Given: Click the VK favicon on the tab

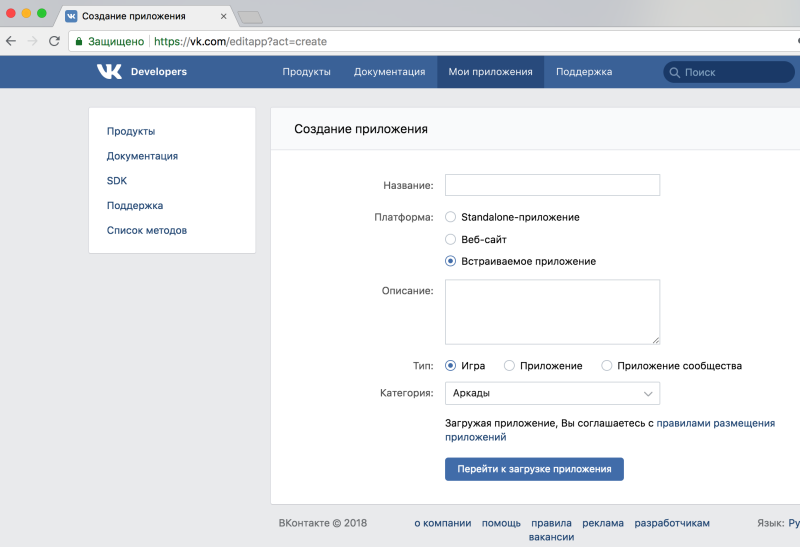Looking at the screenshot, I should pos(71,16).
